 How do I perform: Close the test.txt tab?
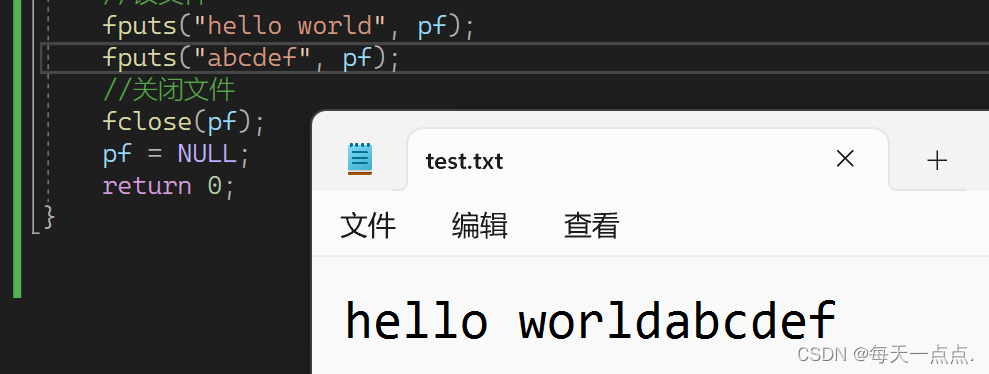(845, 159)
